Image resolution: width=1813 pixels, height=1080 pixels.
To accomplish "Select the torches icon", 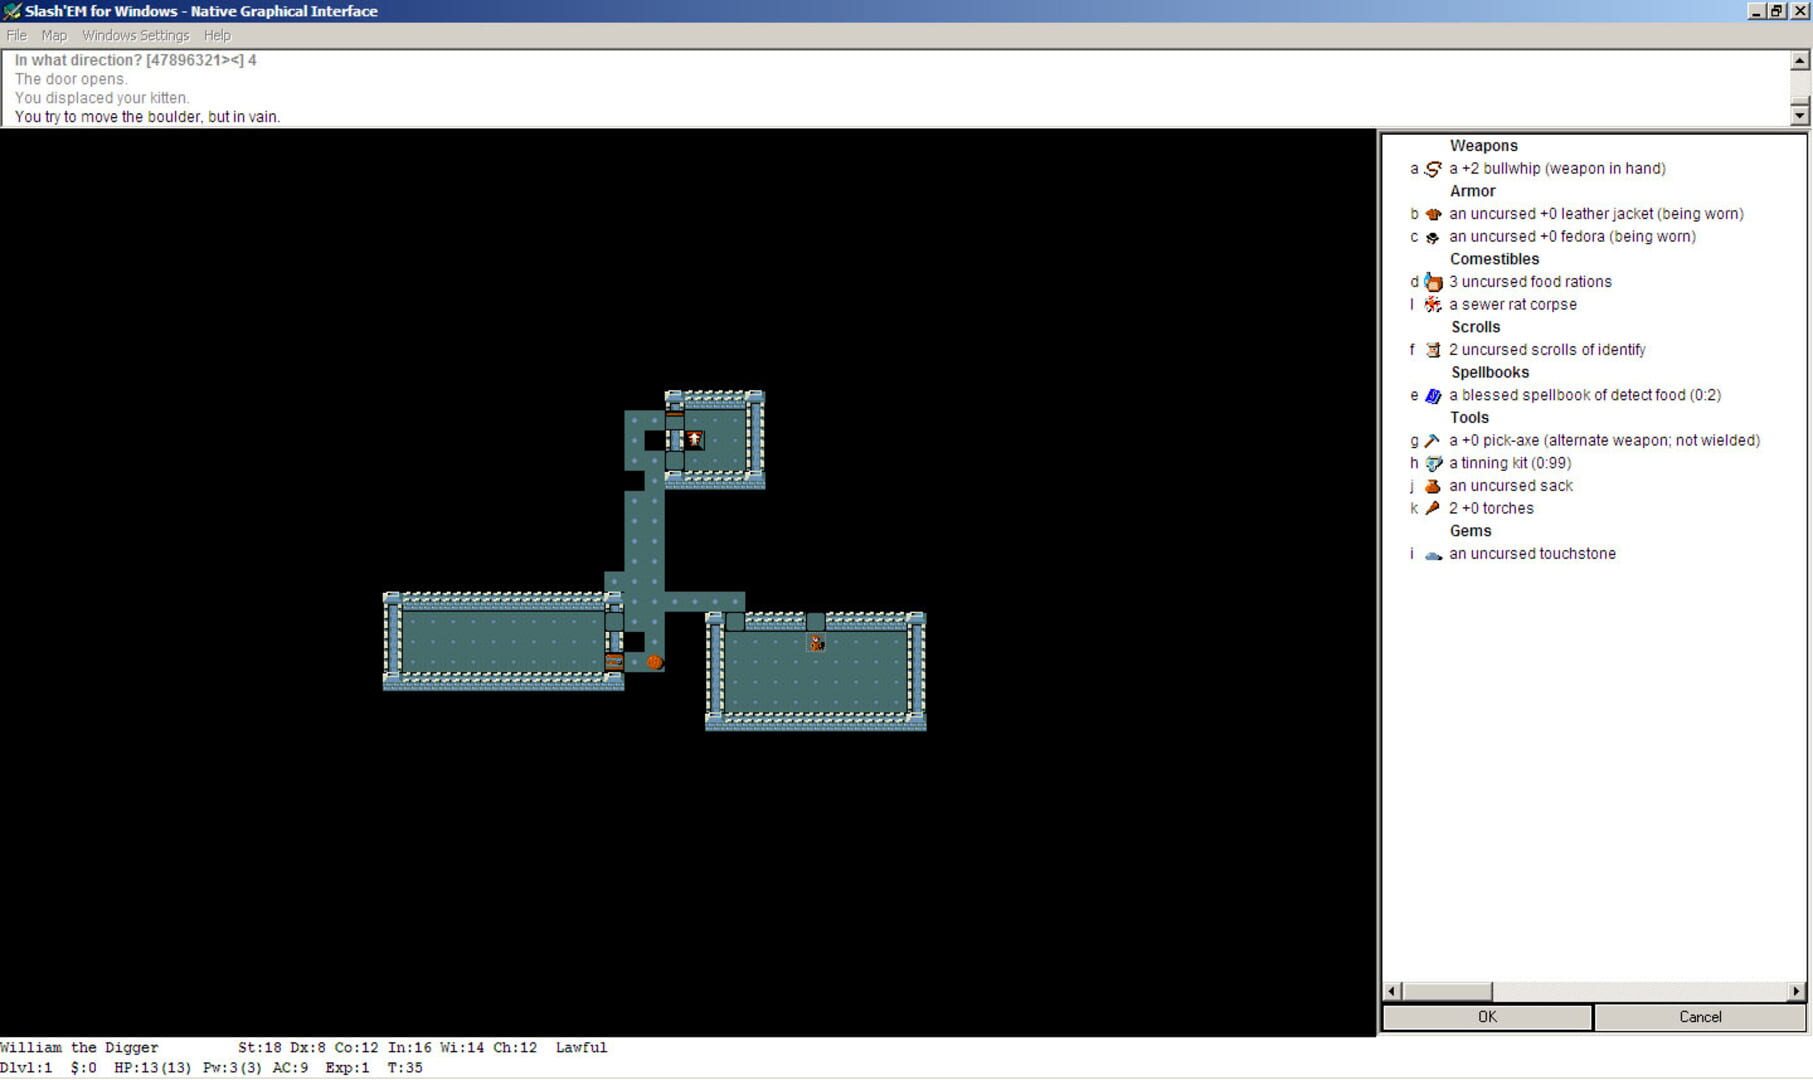I will click(1433, 509).
